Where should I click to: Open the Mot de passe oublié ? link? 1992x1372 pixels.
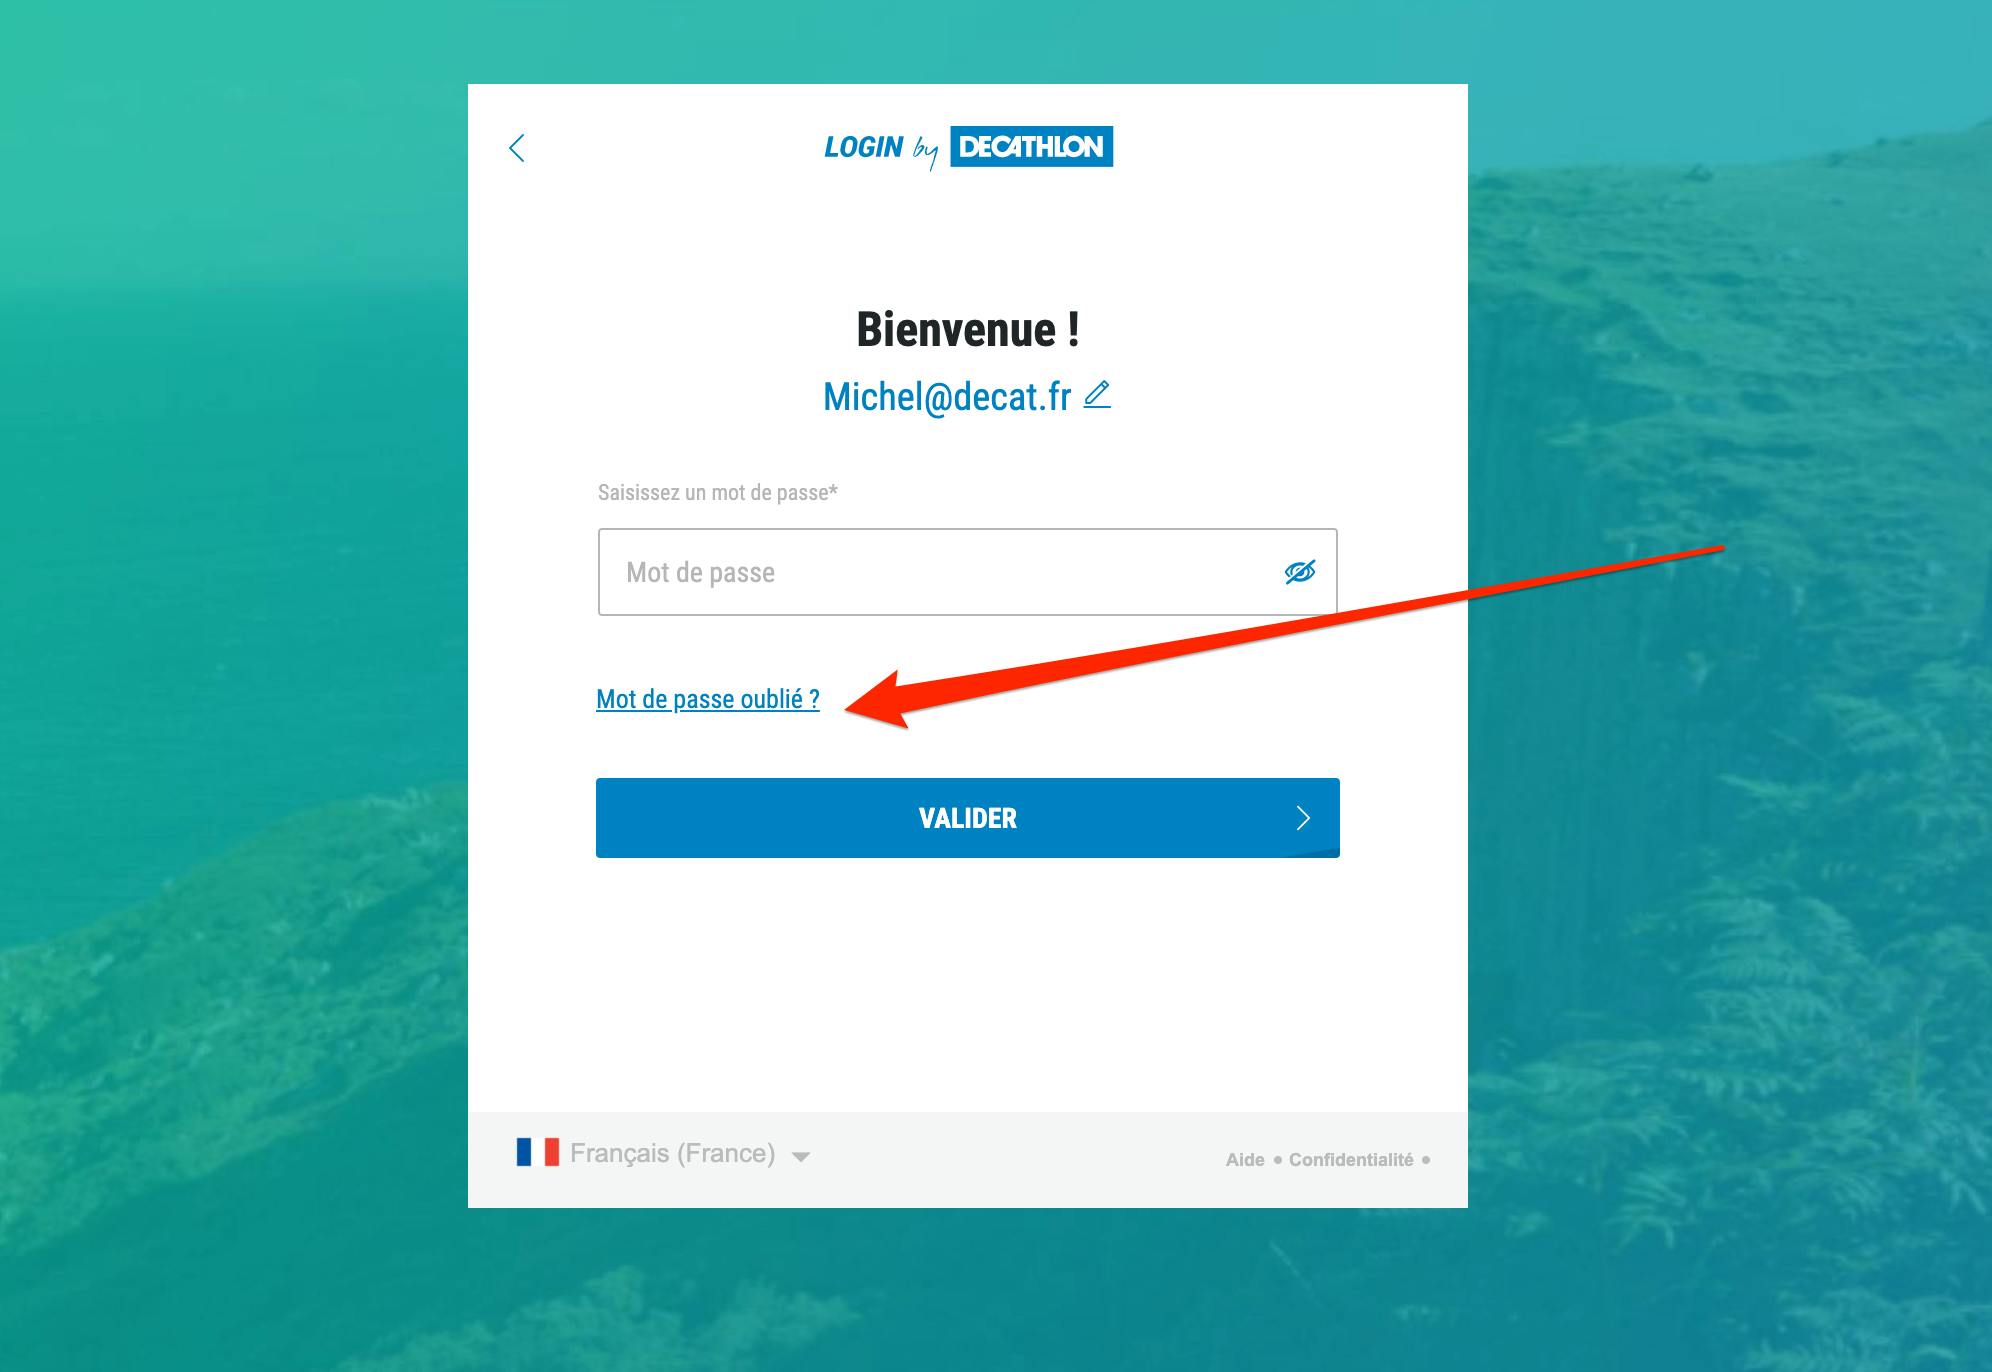pyautogui.click(x=708, y=699)
